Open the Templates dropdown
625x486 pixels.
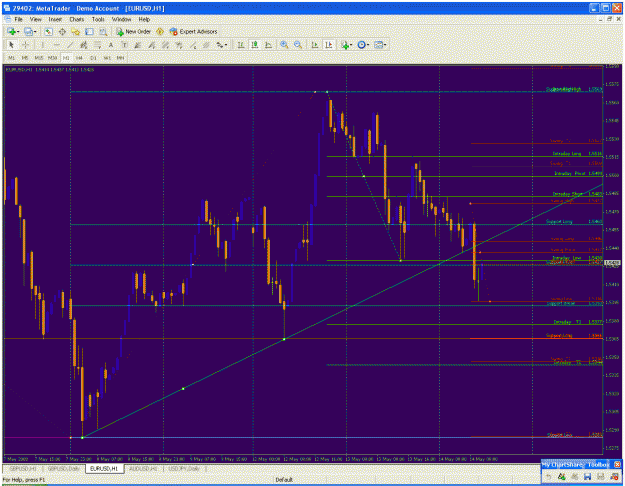[380, 45]
